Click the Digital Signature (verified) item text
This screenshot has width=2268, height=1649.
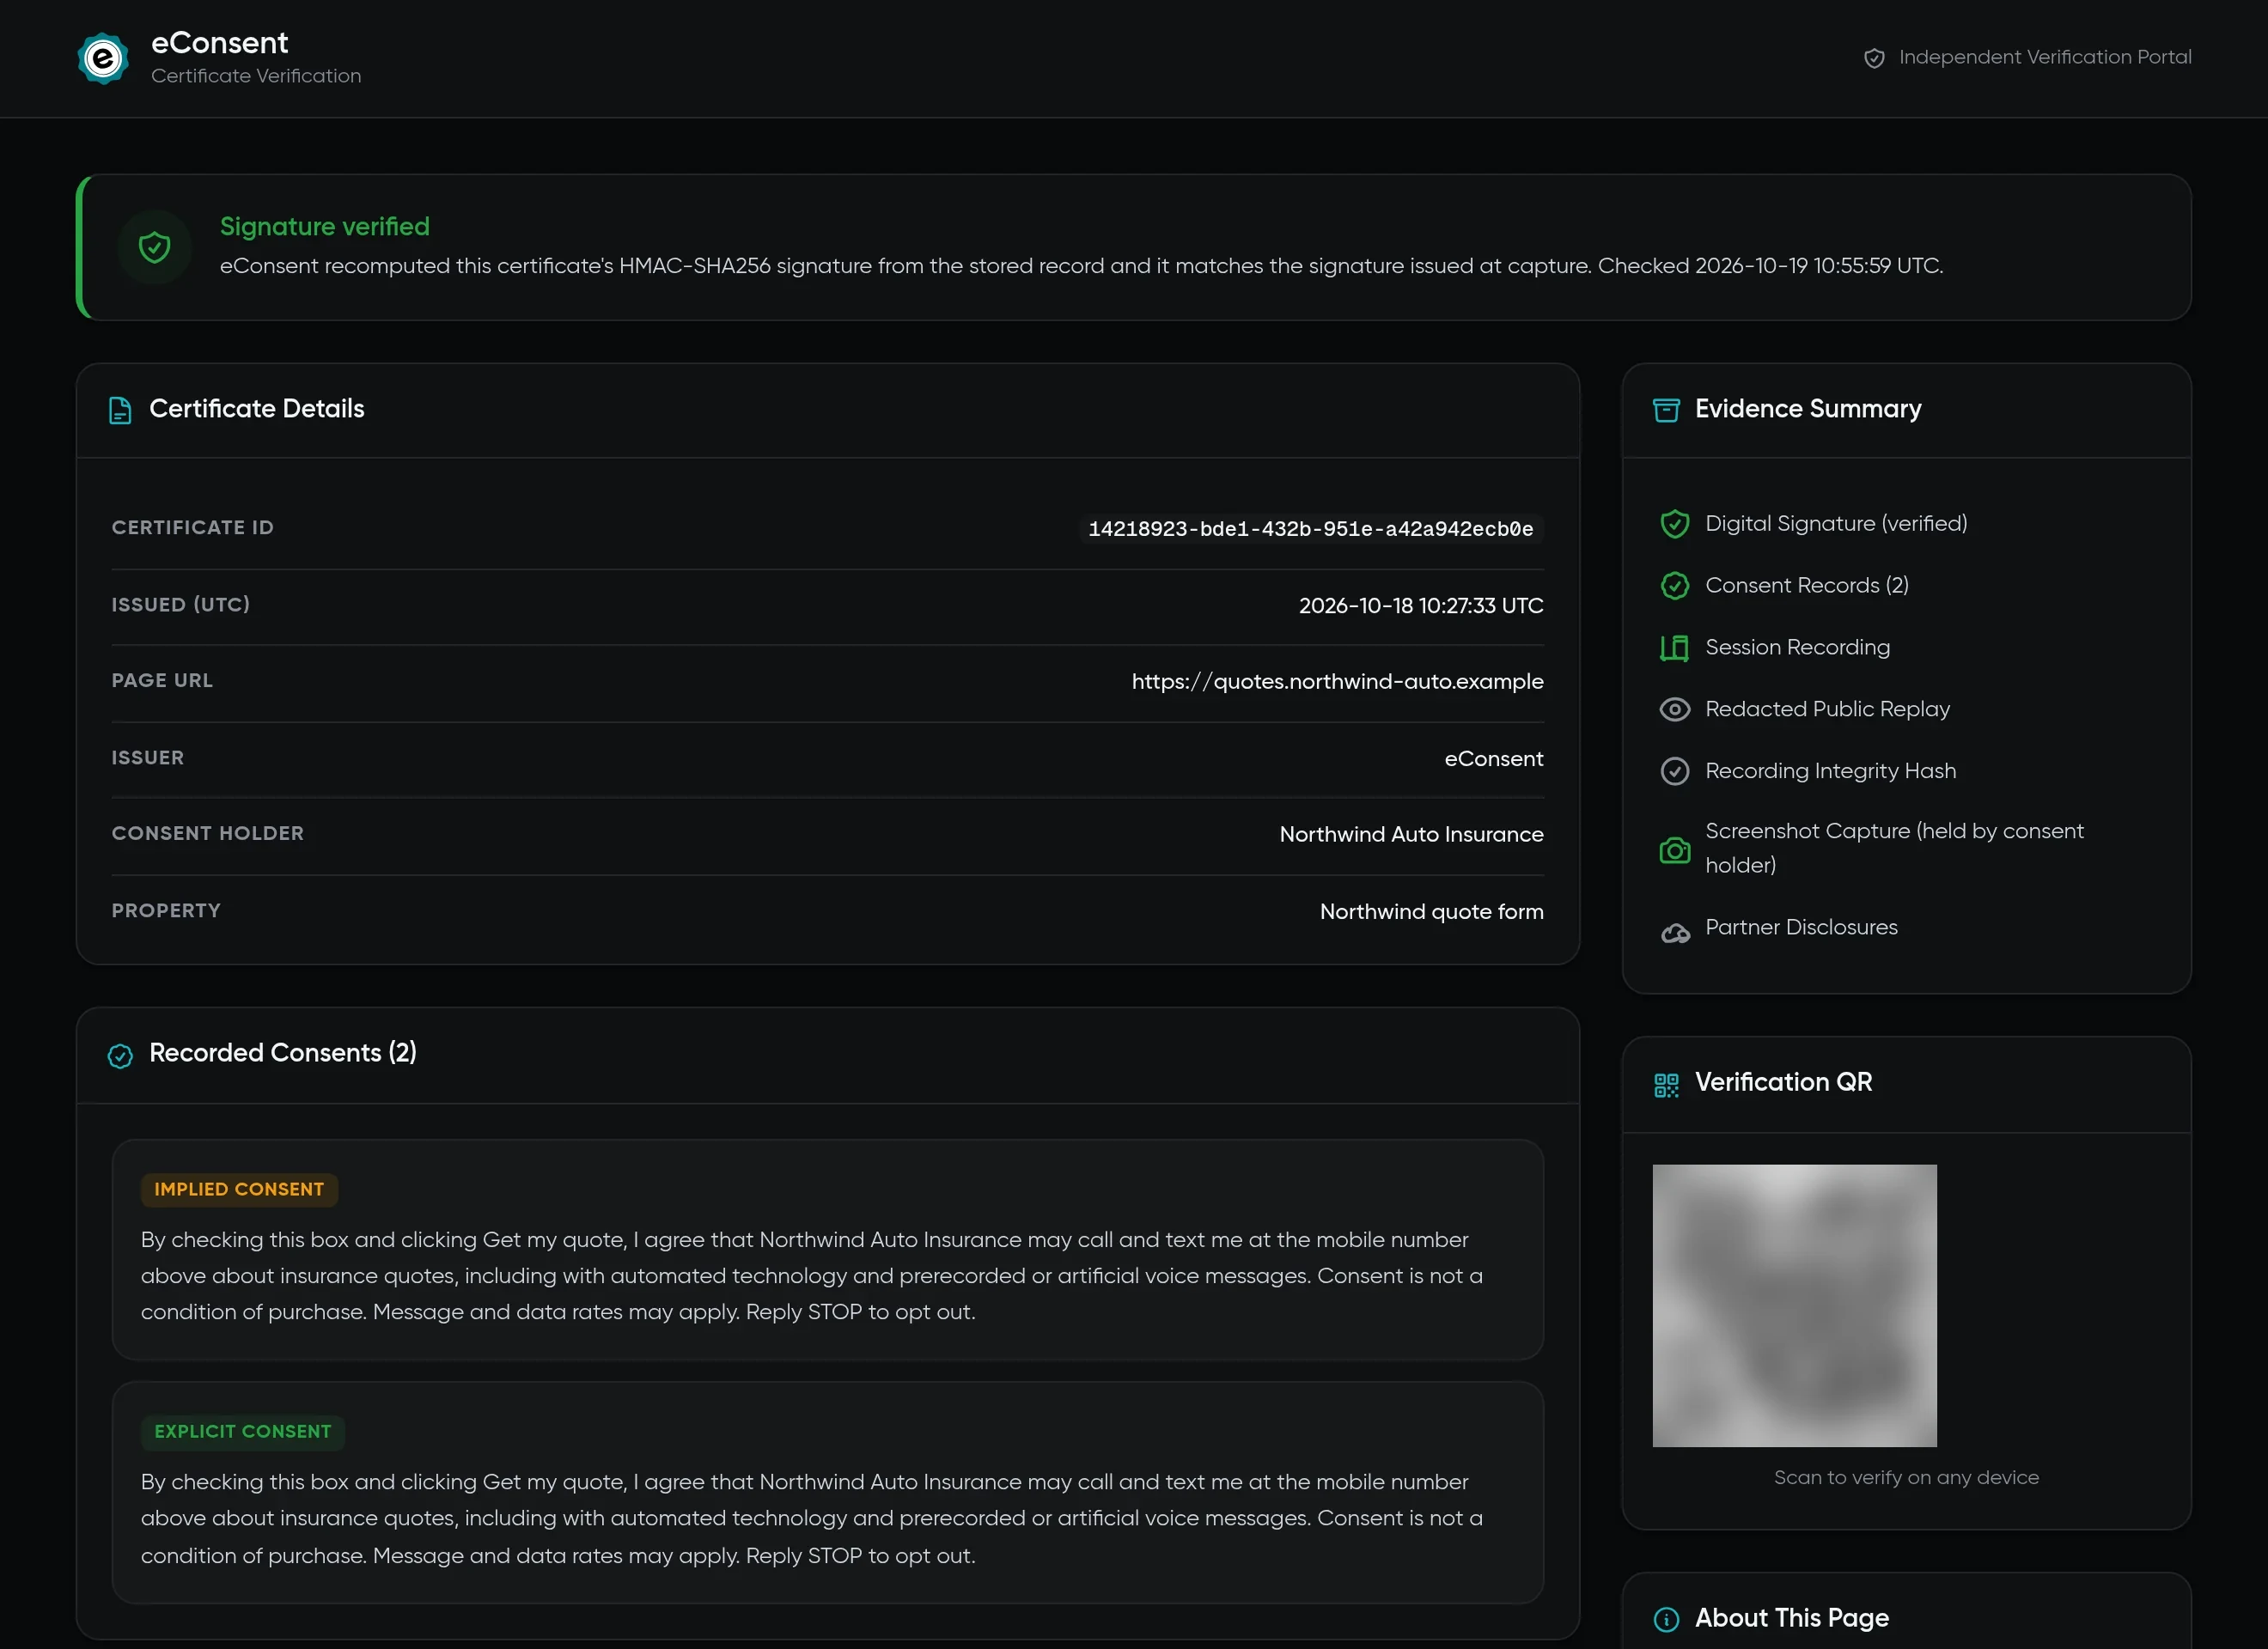coord(1836,524)
